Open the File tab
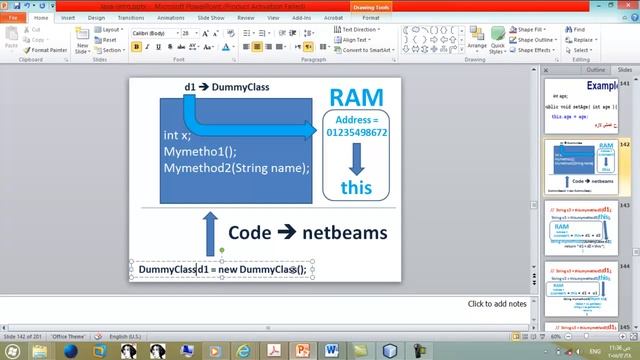The image size is (640, 360). coord(13,18)
